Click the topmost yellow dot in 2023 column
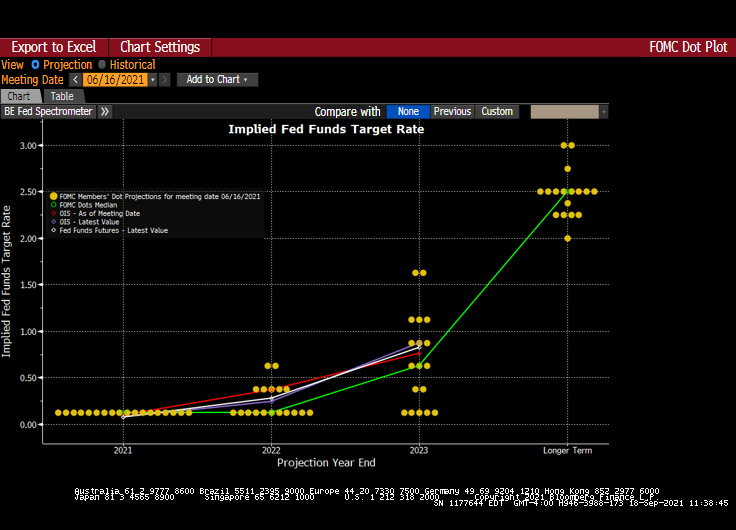736x530 pixels. (x=419, y=273)
